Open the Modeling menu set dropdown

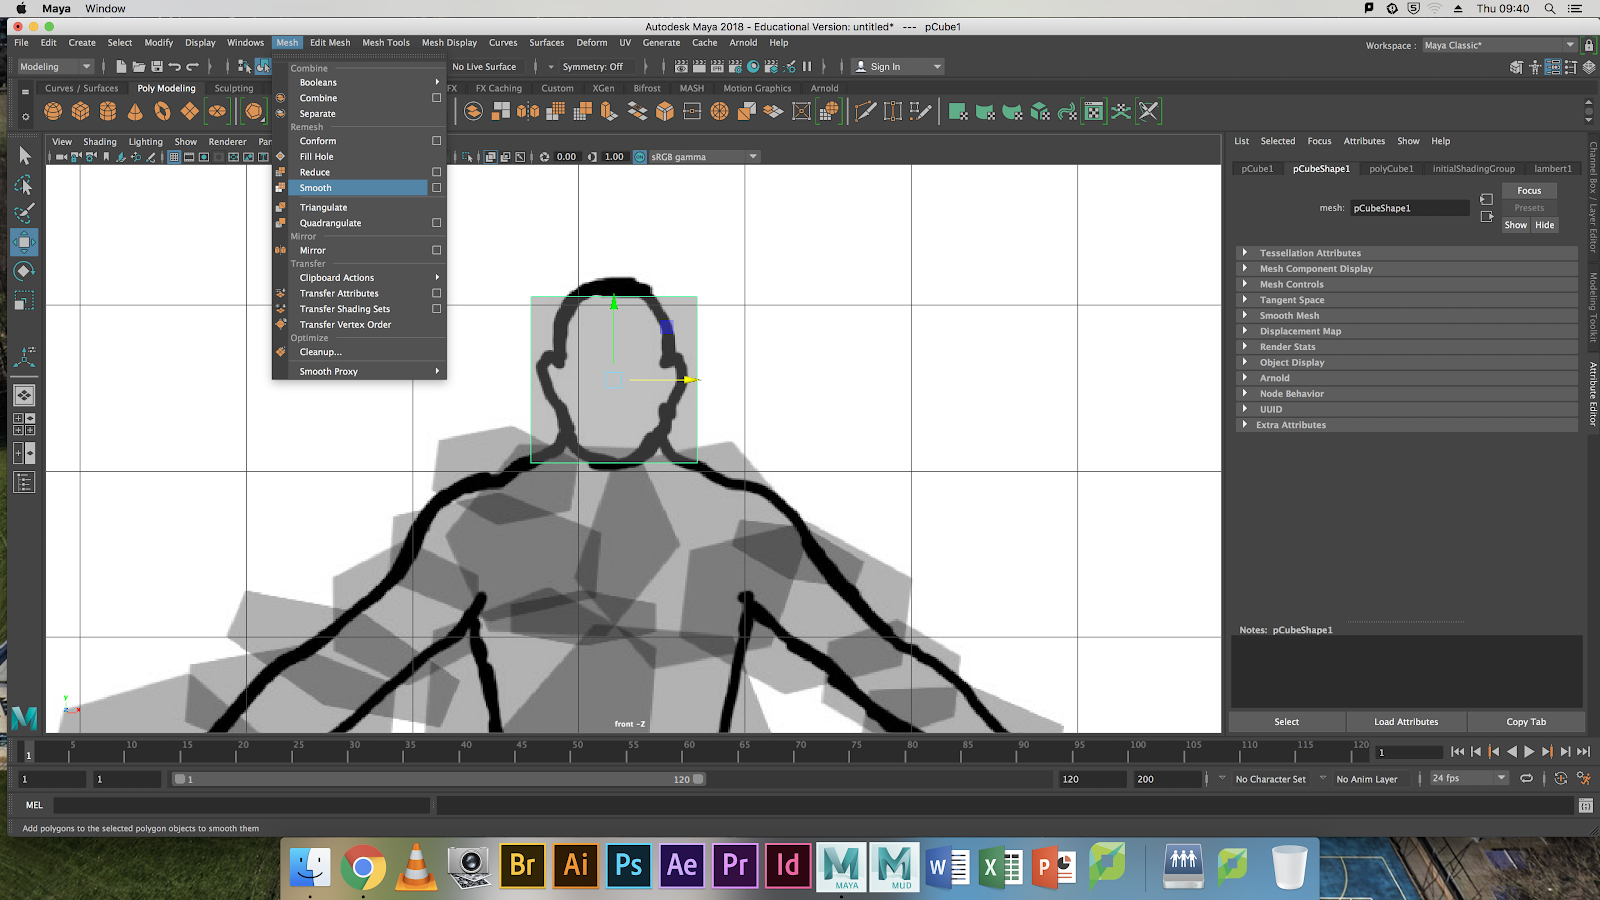tap(56, 67)
